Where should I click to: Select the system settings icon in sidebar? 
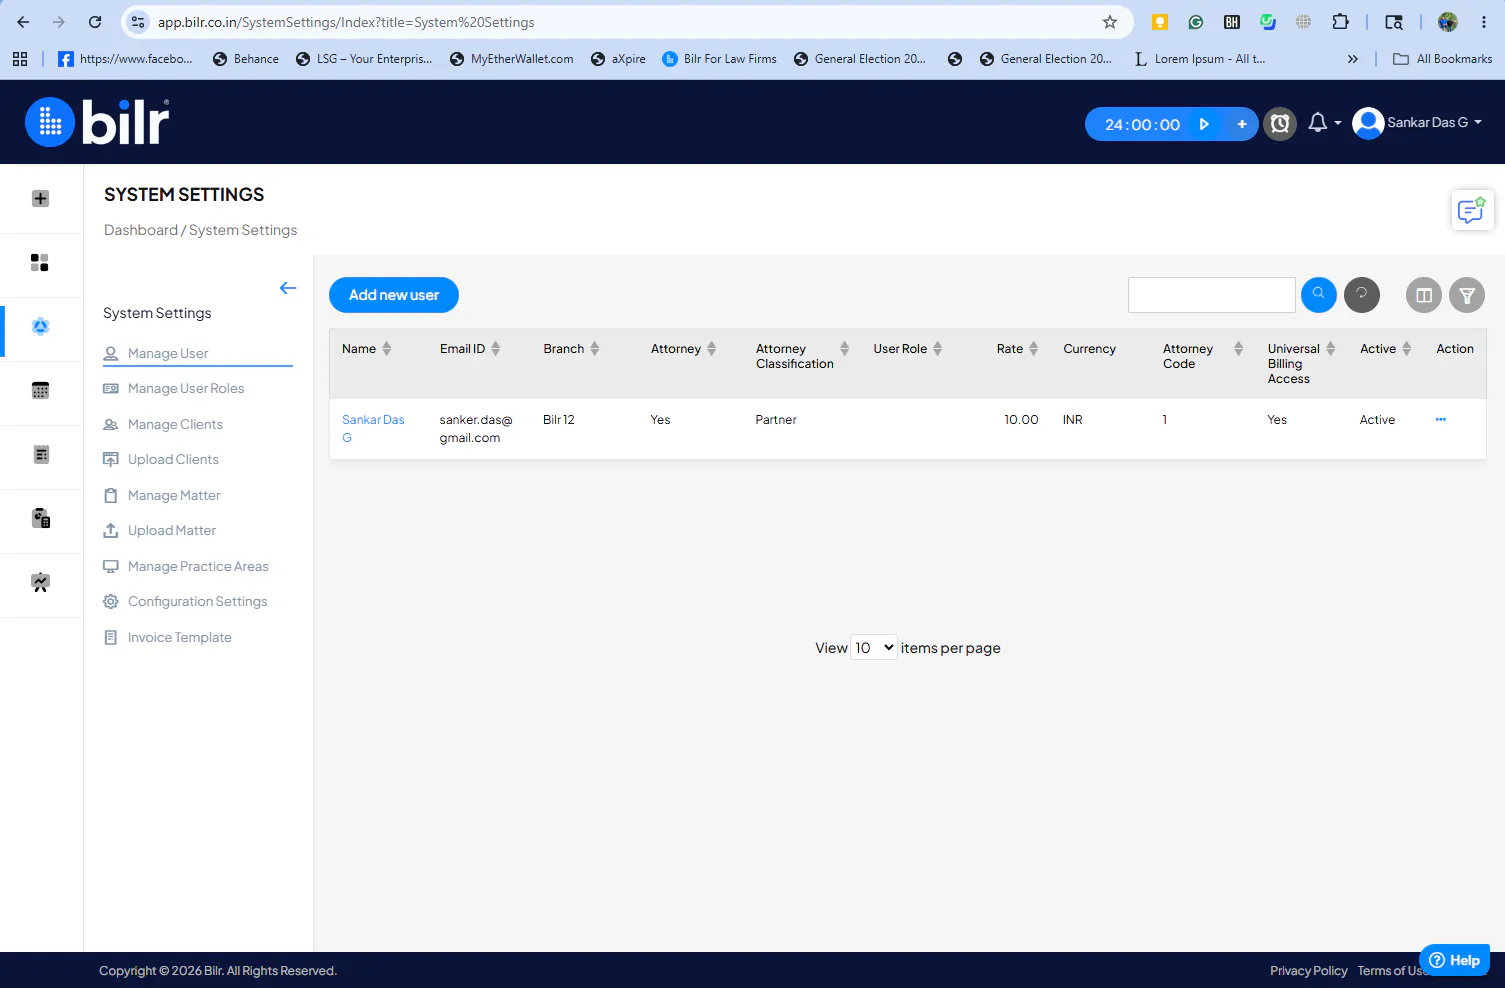pos(40,326)
